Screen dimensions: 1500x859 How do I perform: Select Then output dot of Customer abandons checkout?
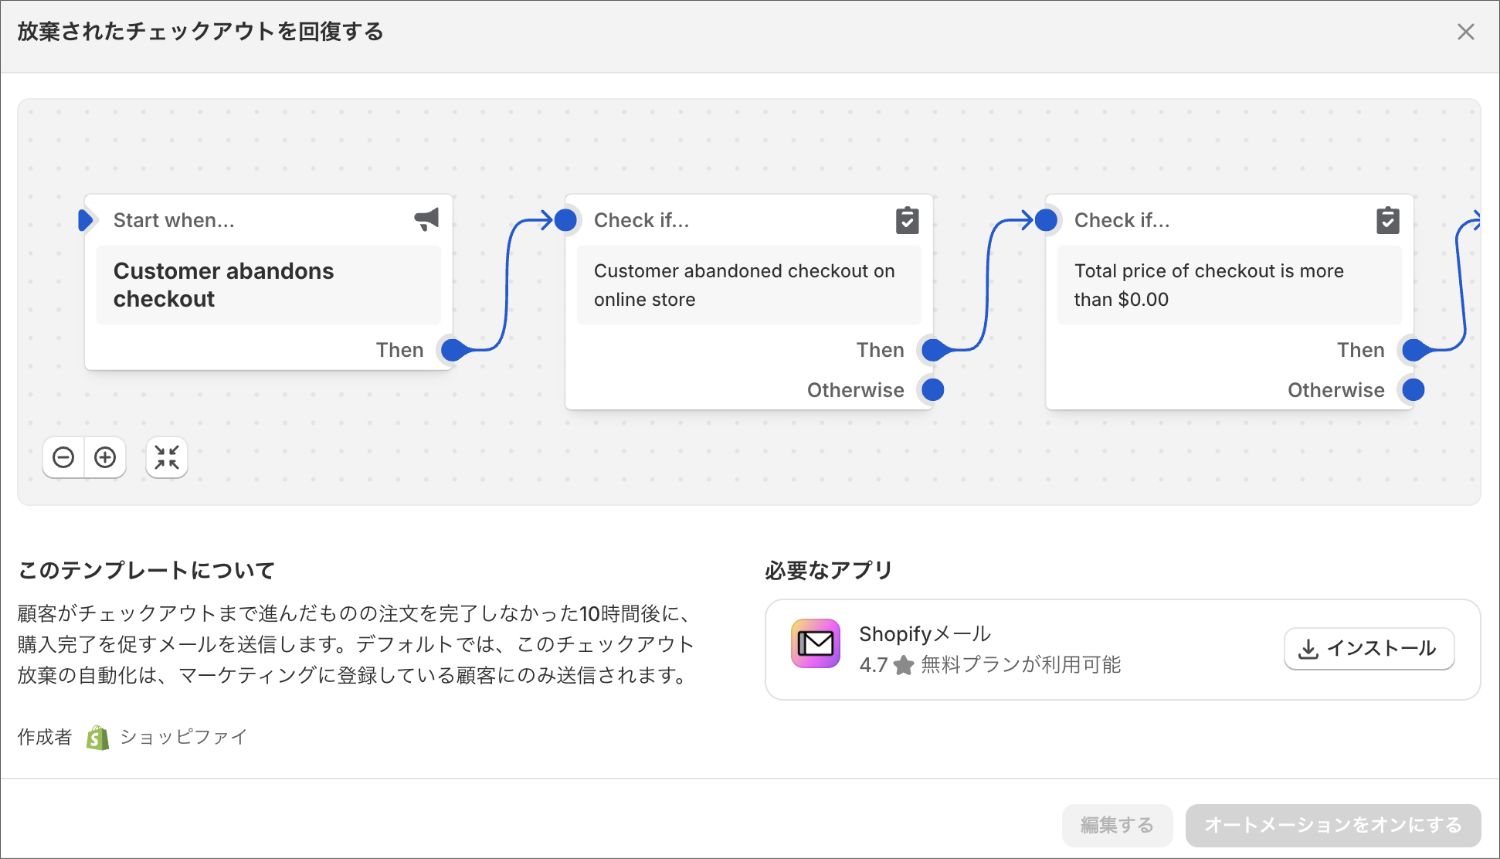click(453, 350)
